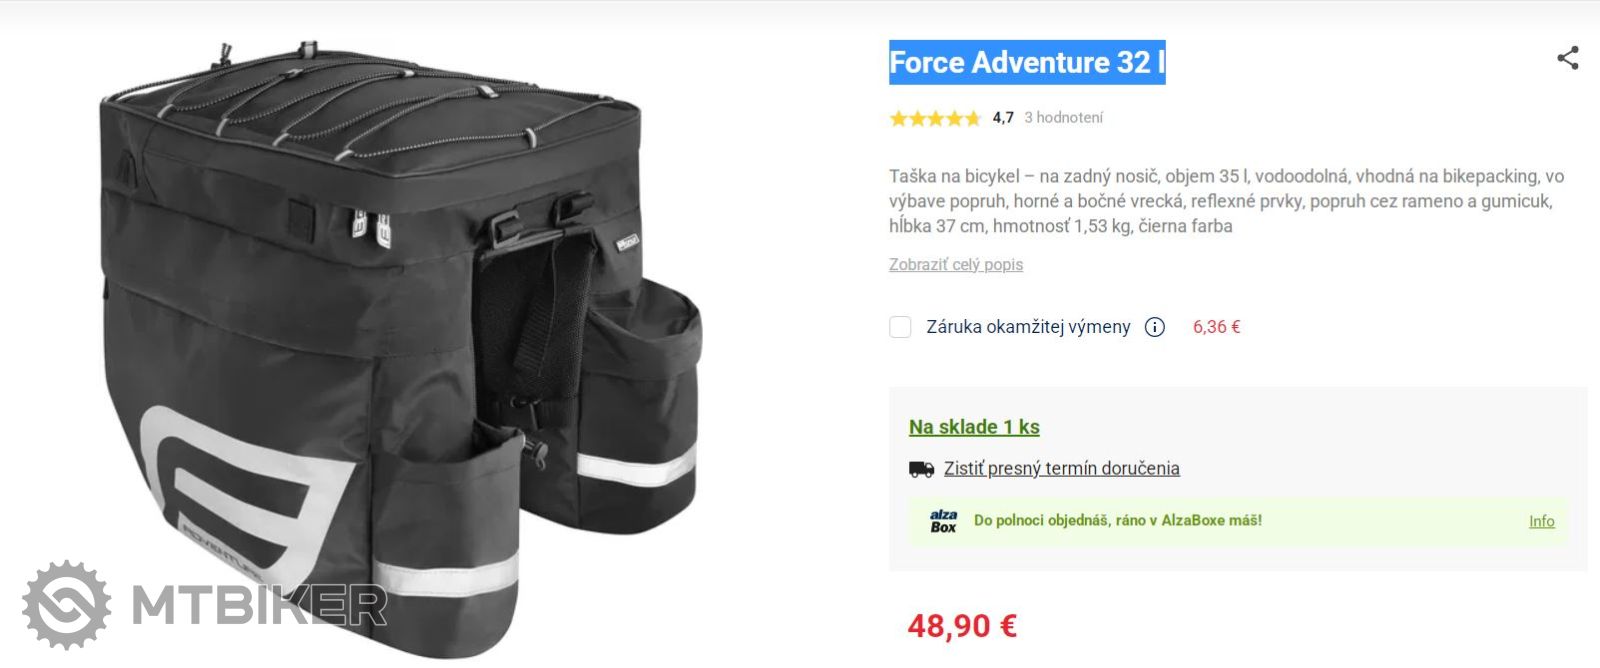Click the delivery truck icon

tap(921, 469)
